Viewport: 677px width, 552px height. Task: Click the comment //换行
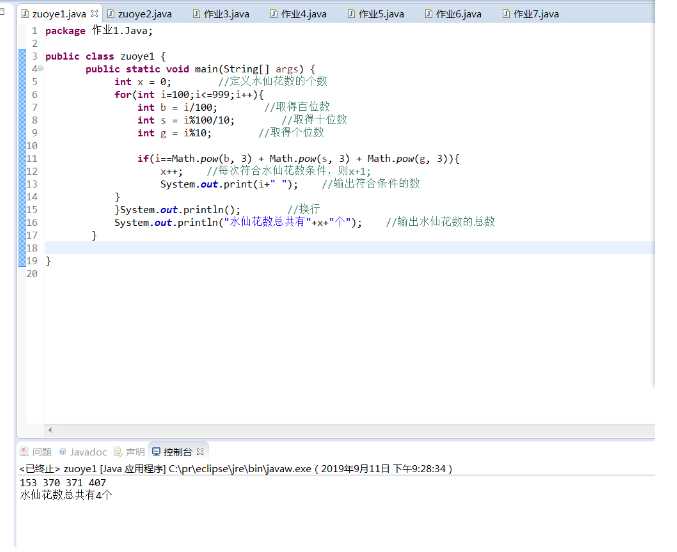coord(304,209)
